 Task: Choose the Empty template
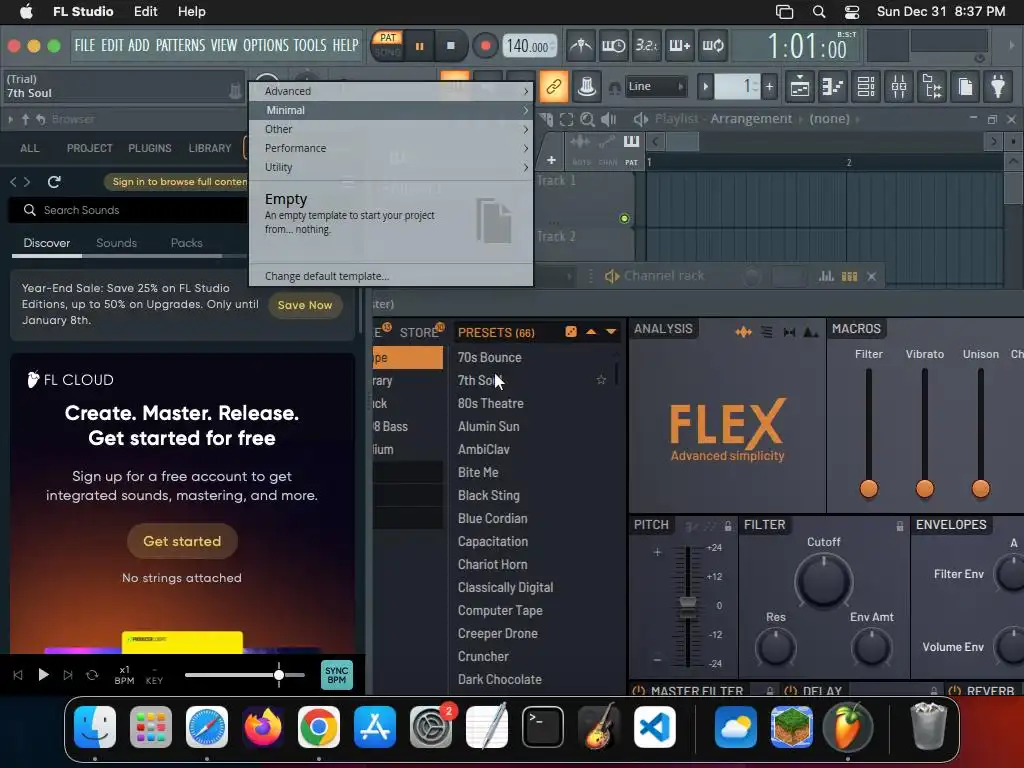(391, 221)
